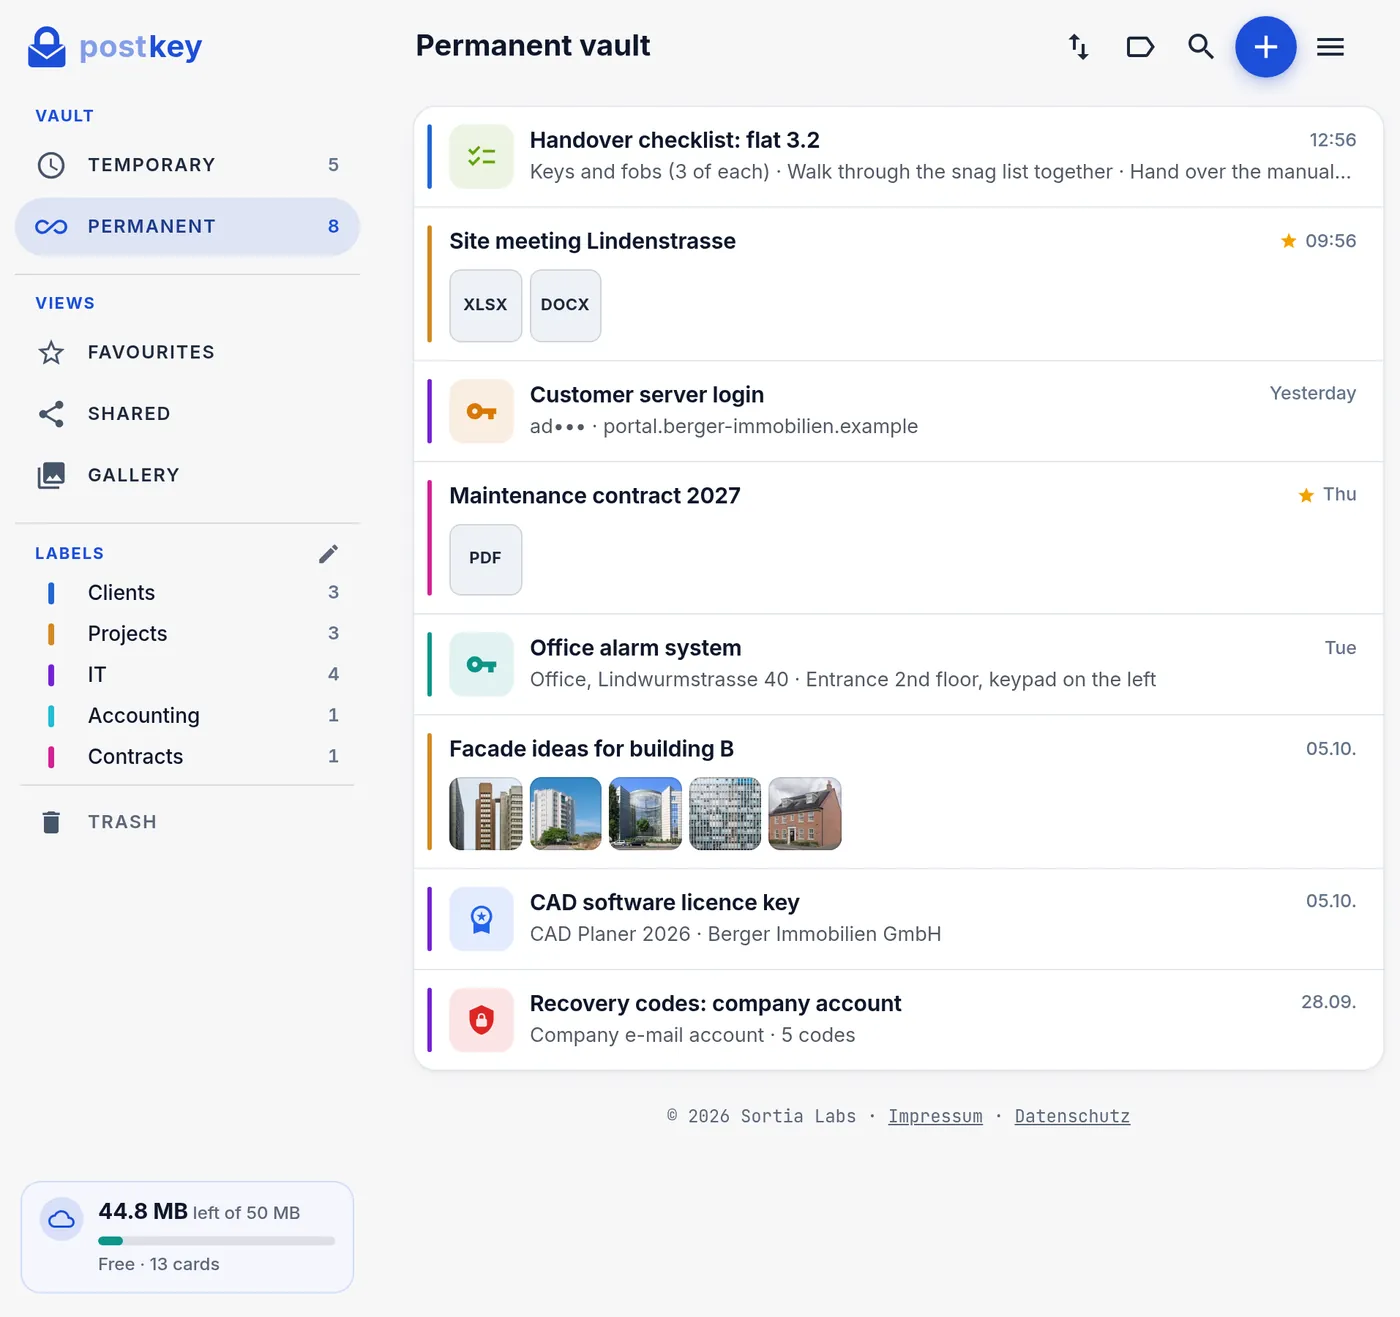Open the Datenschutz link
The width and height of the screenshot is (1400, 1317).
(1072, 1116)
